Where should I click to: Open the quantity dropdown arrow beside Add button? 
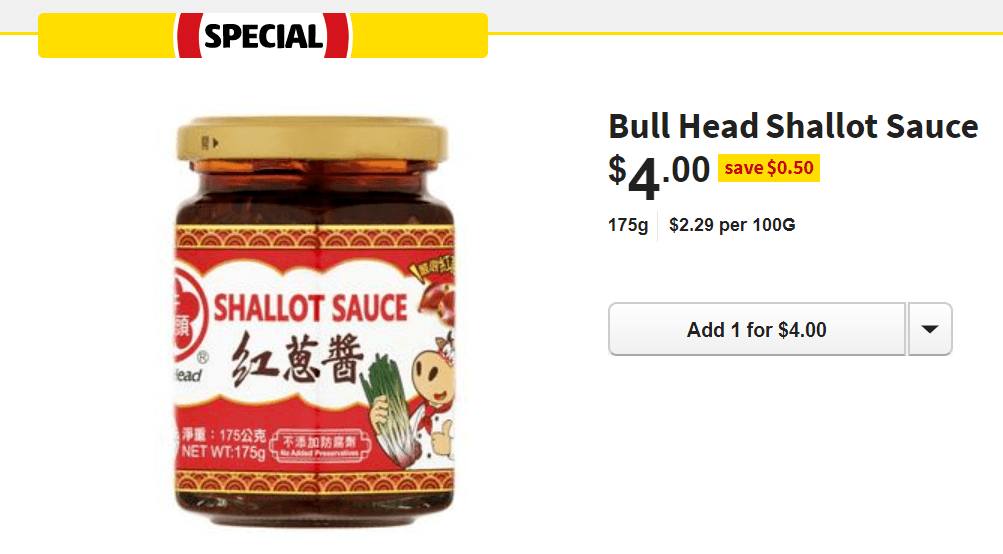click(930, 329)
